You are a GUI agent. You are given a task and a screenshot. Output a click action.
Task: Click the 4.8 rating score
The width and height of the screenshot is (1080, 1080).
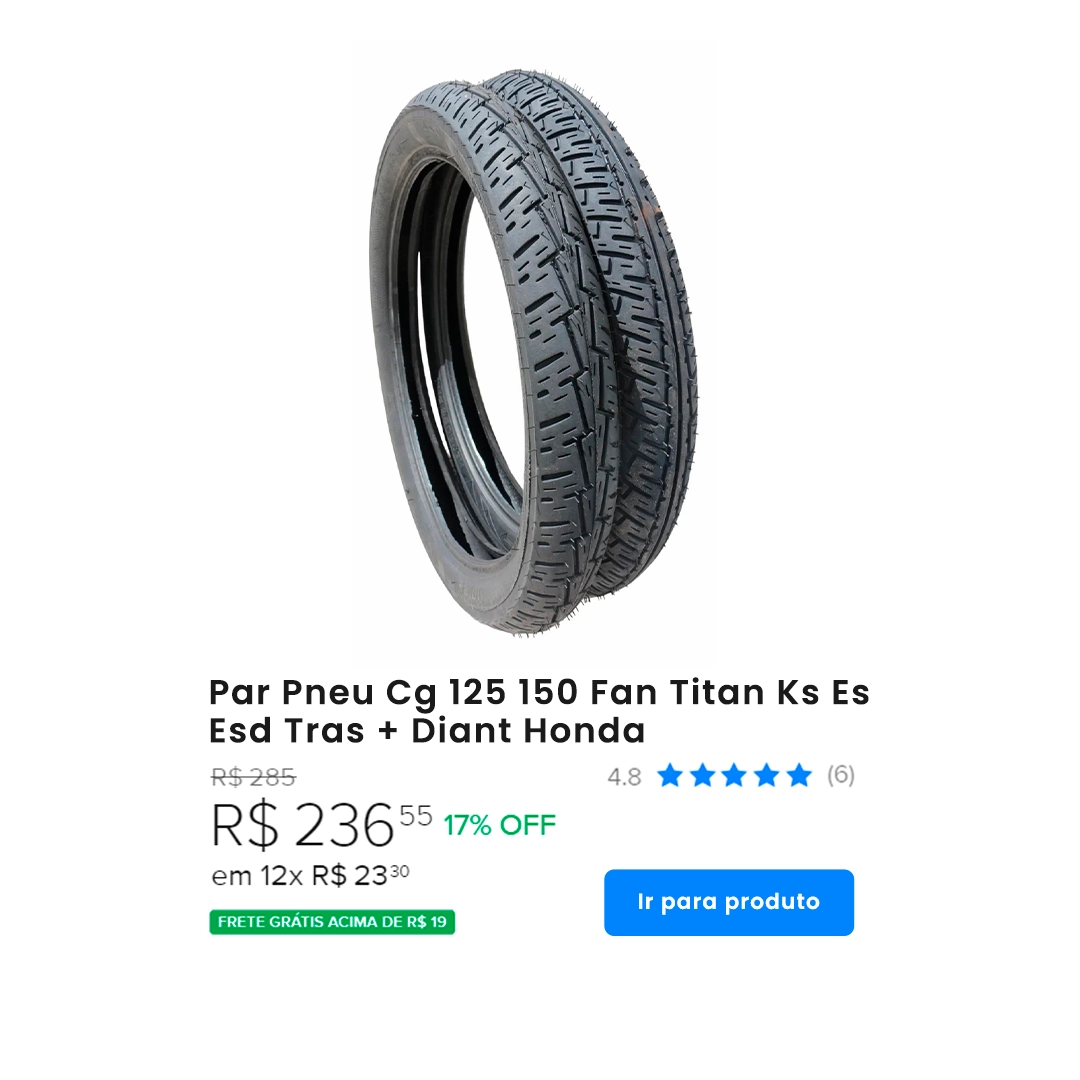pos(624,777)
